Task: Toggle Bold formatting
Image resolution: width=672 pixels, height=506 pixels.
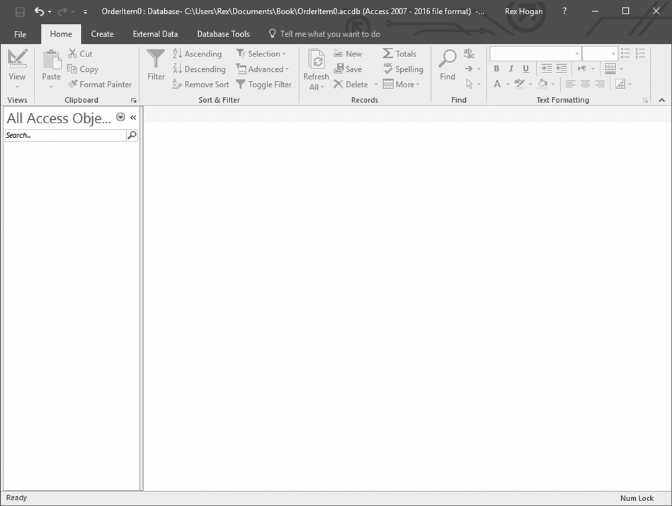Action: pos(496,69)
